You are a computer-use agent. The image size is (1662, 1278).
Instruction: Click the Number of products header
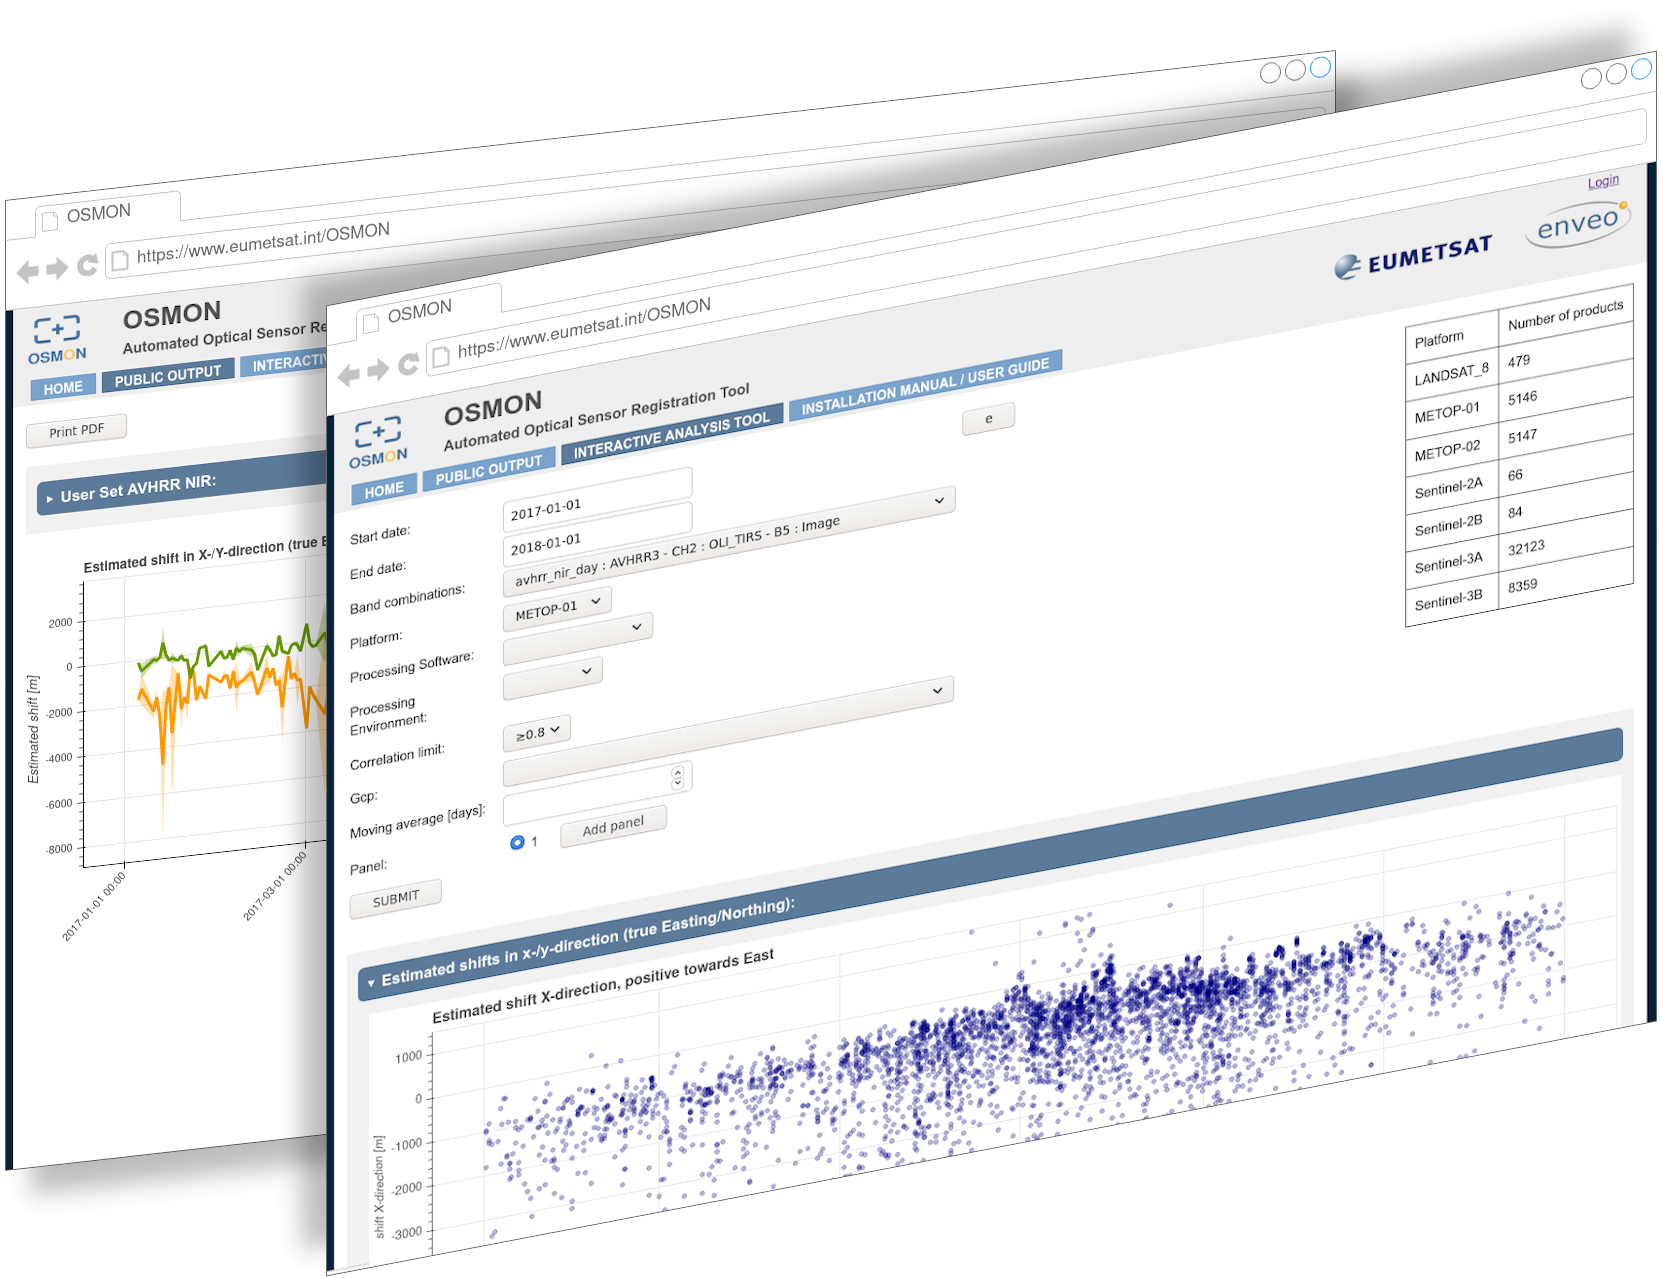pyautogui.click(x=1566, y=314)
